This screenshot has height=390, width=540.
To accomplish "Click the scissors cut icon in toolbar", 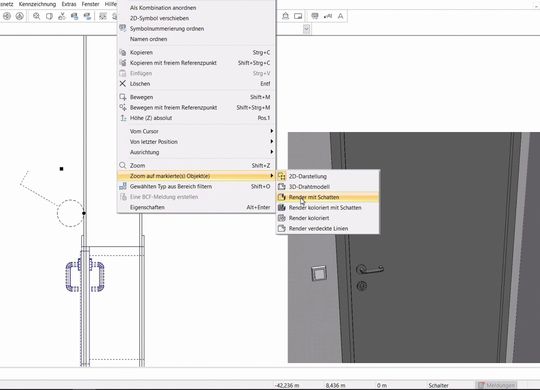I will [62, 16].
